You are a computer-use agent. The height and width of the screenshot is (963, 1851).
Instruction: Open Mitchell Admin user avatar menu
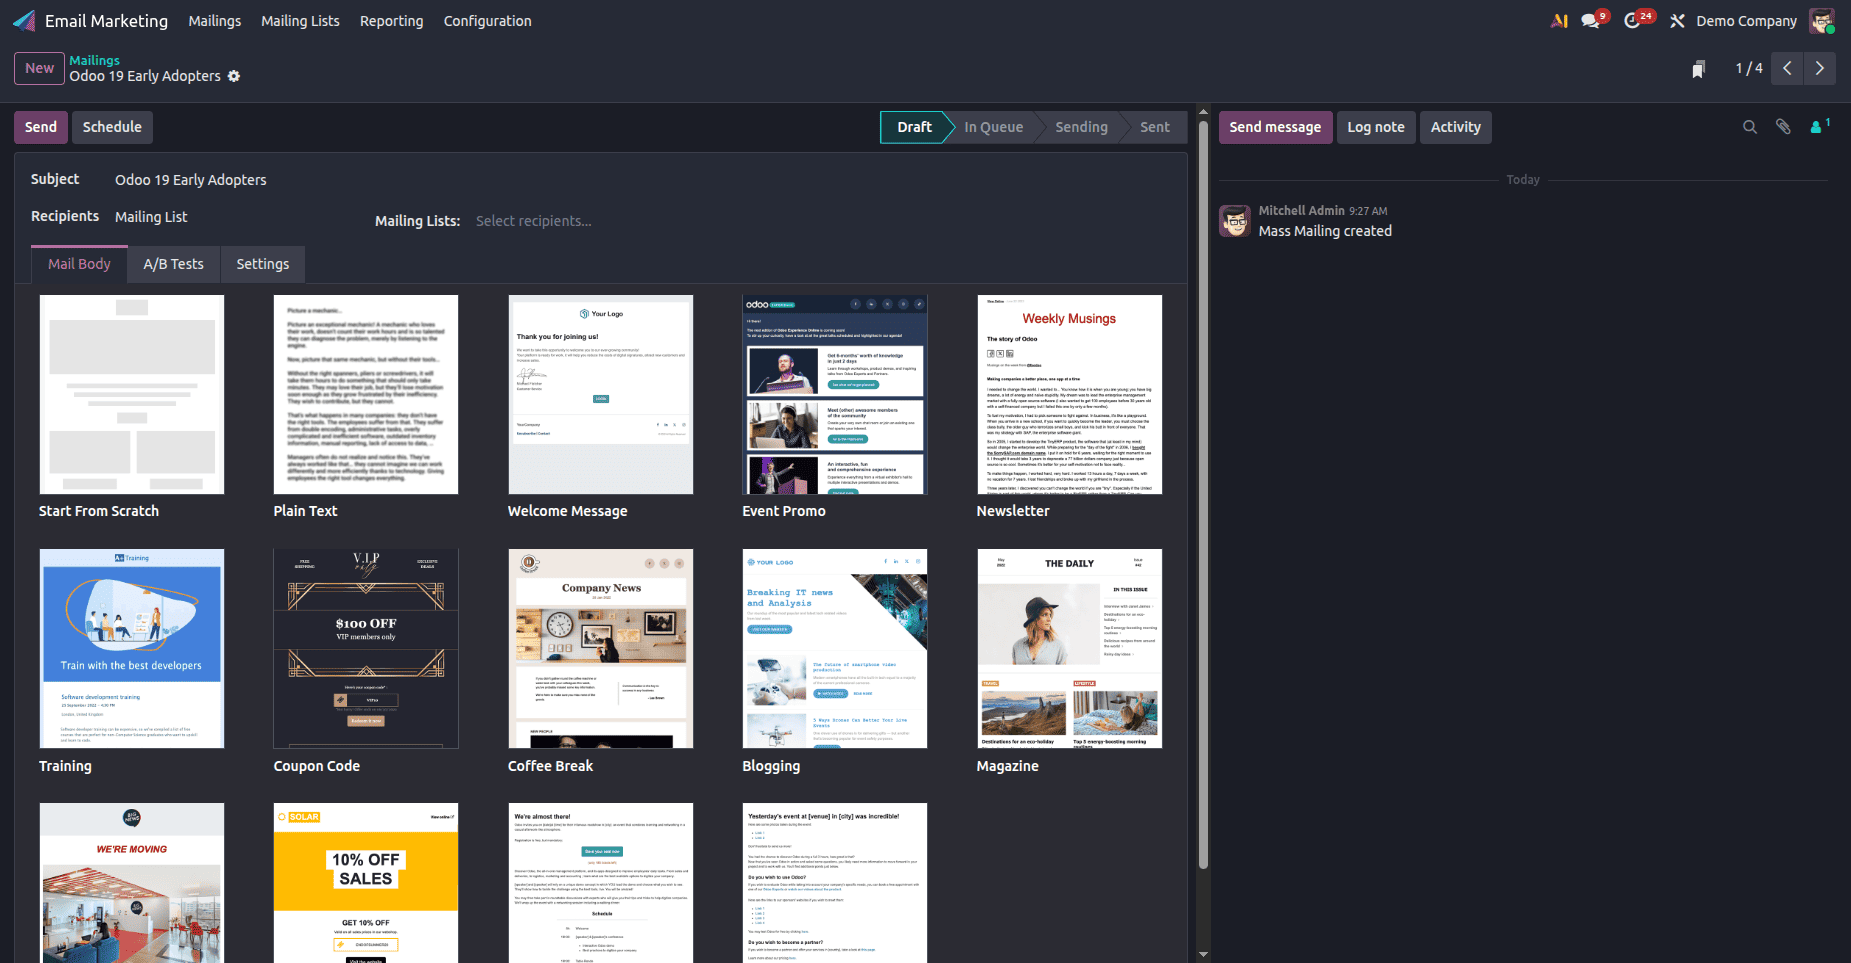[1822, 21]
